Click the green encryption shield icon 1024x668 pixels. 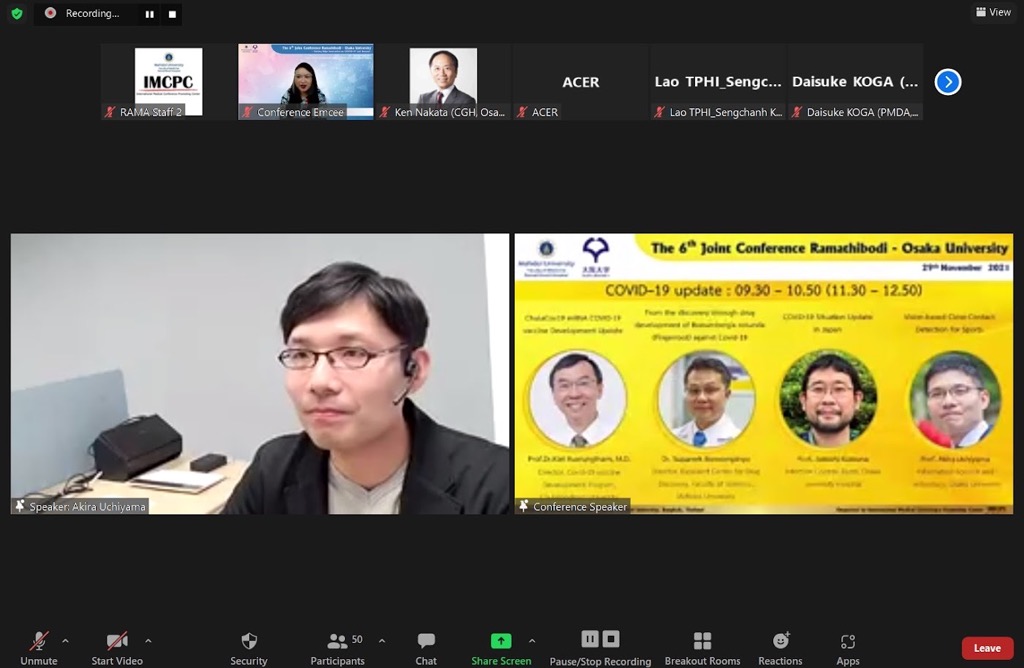(x=17, y=14)
